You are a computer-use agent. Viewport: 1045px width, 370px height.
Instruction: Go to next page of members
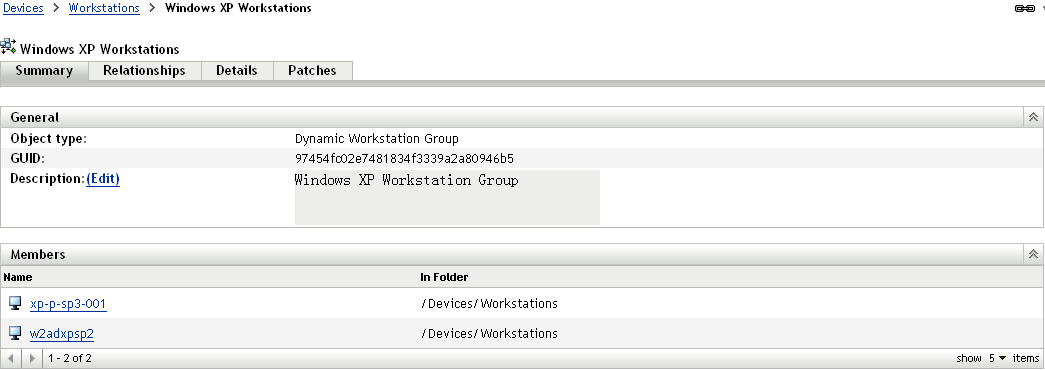32,359
